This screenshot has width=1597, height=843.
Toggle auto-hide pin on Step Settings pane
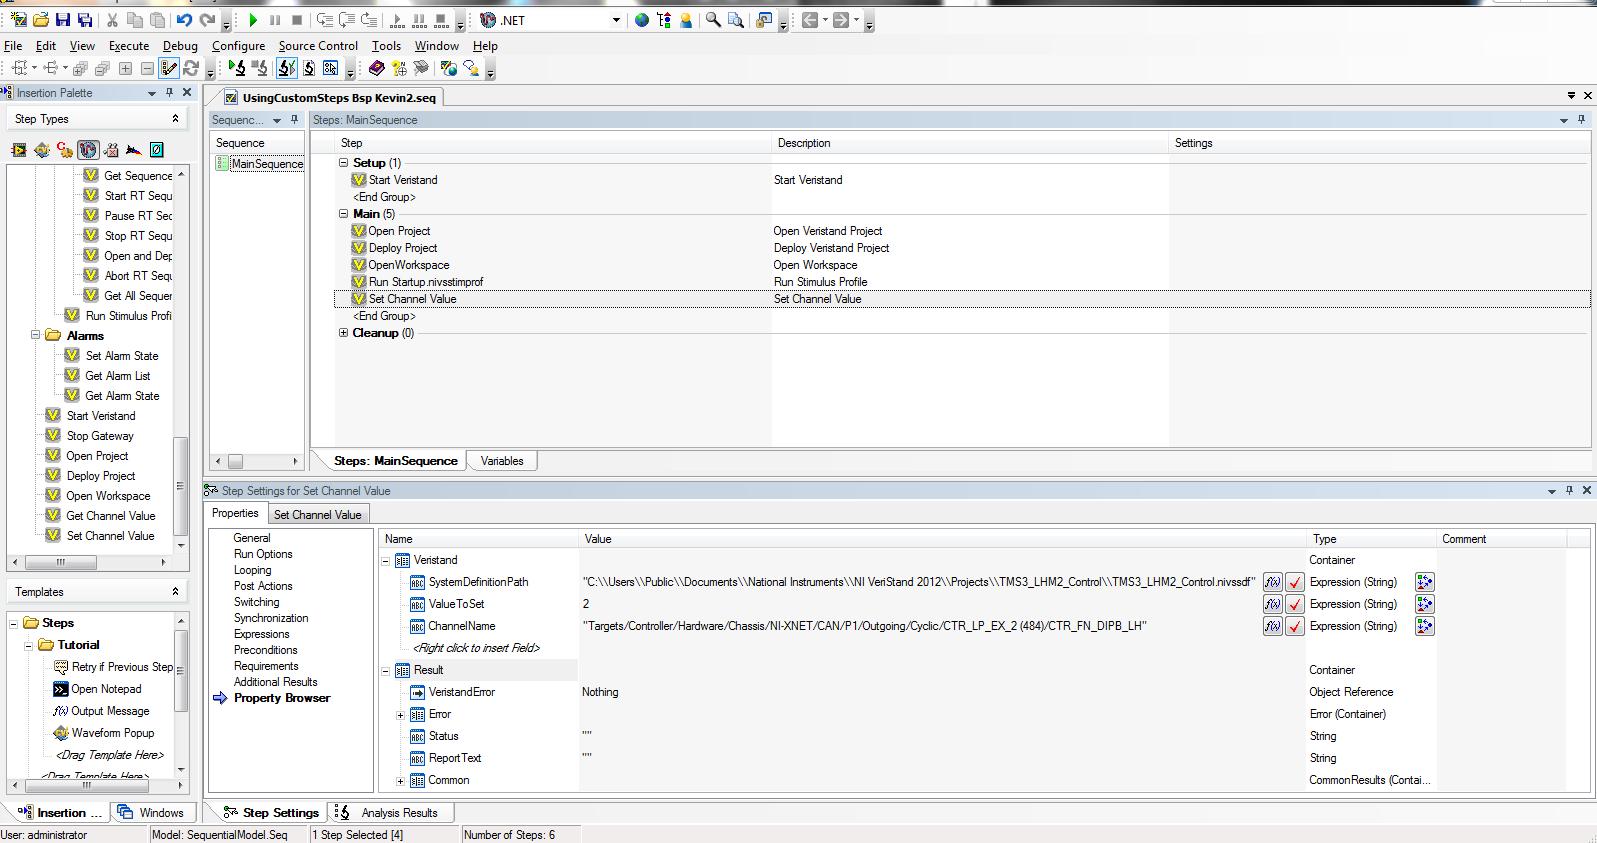pyautogui.click(x=1569, y=490)
